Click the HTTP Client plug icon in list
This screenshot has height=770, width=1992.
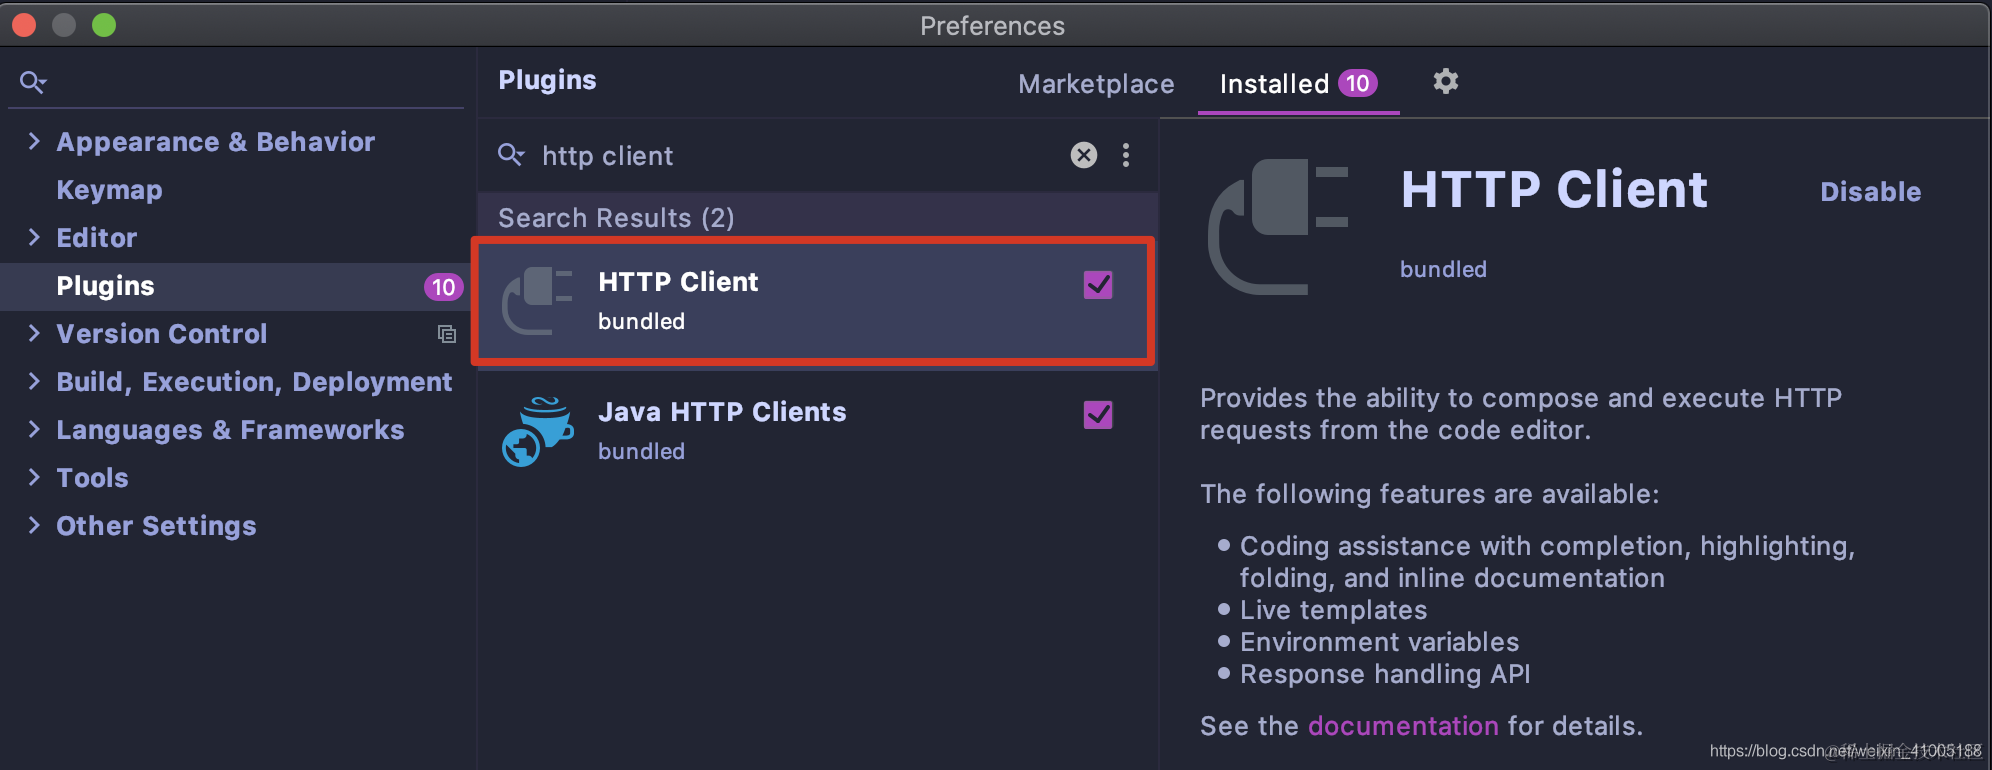click(537, 300)
